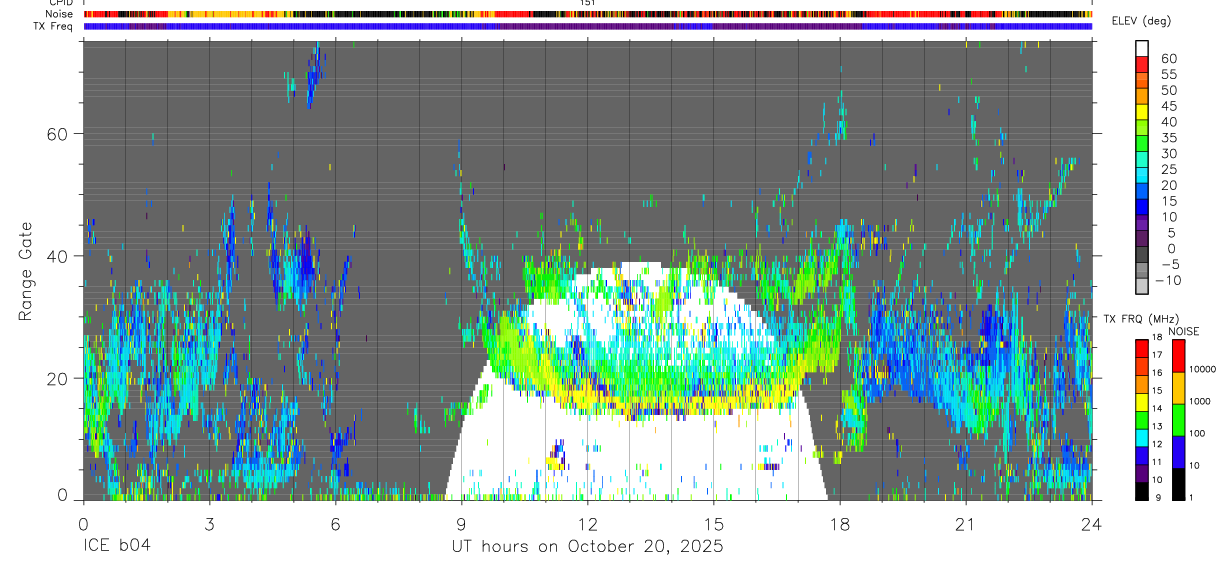1228x567 pixels.
Task: Click the x-axis tick label '6'
Action: tap(335, 523)
